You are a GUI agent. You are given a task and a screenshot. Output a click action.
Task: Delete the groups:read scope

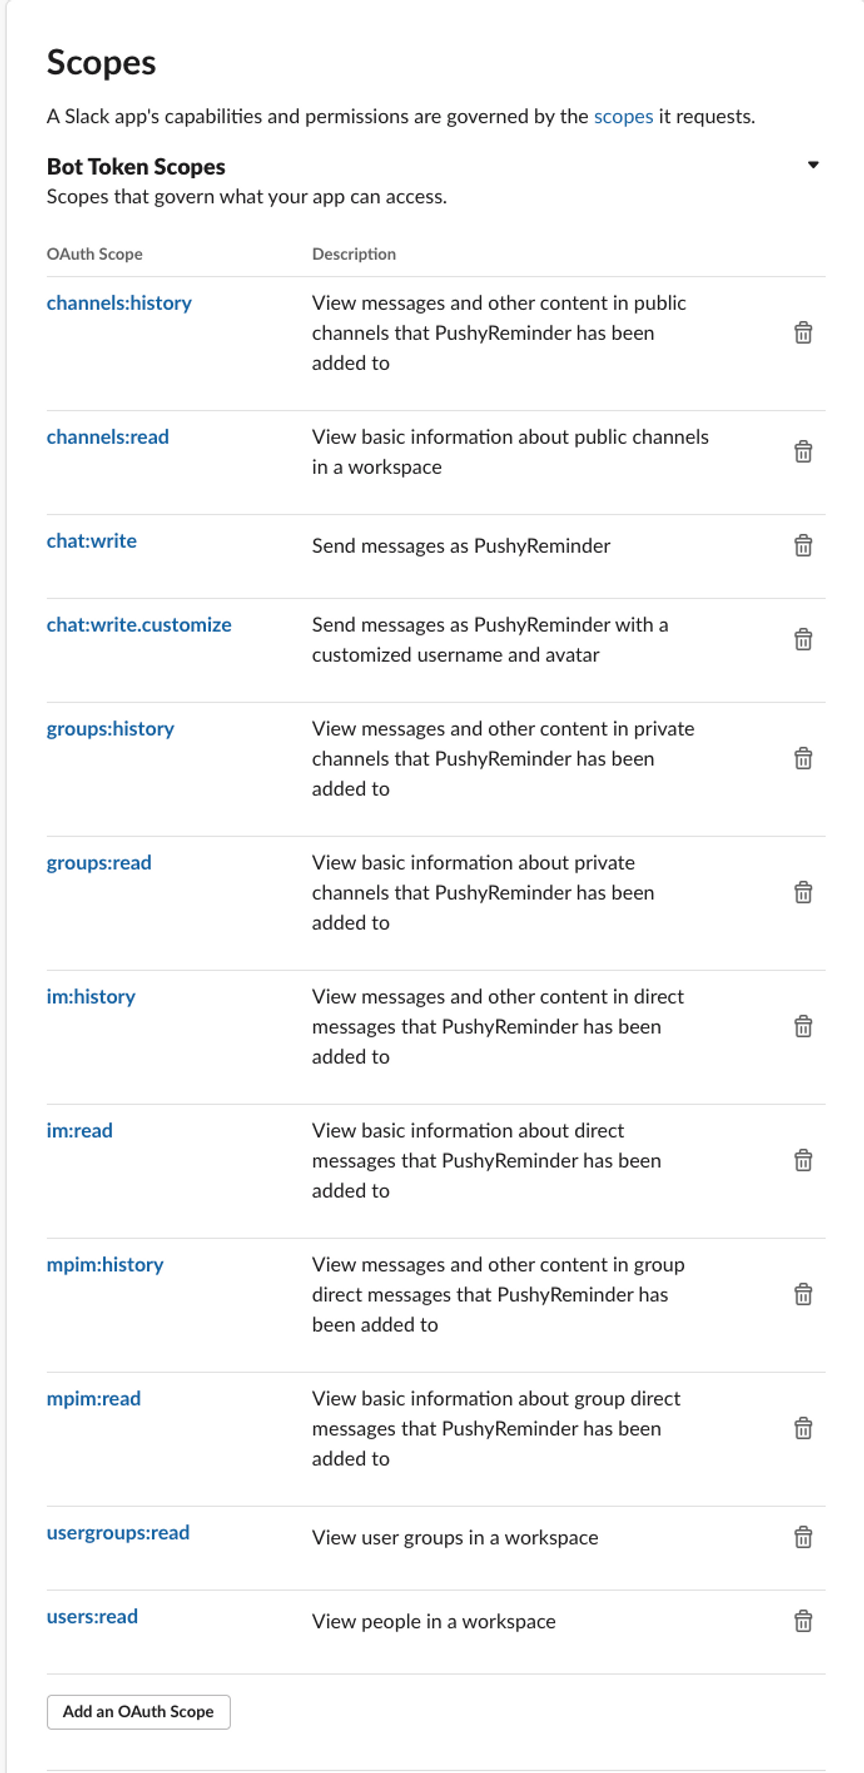click(x=803, y=893)
